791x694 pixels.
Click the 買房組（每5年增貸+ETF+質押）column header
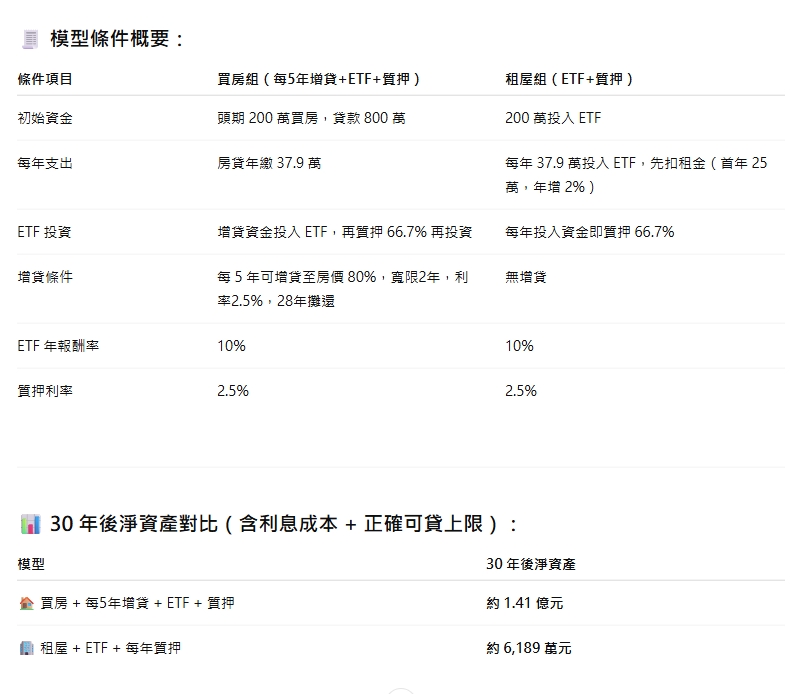pos(319,79)
